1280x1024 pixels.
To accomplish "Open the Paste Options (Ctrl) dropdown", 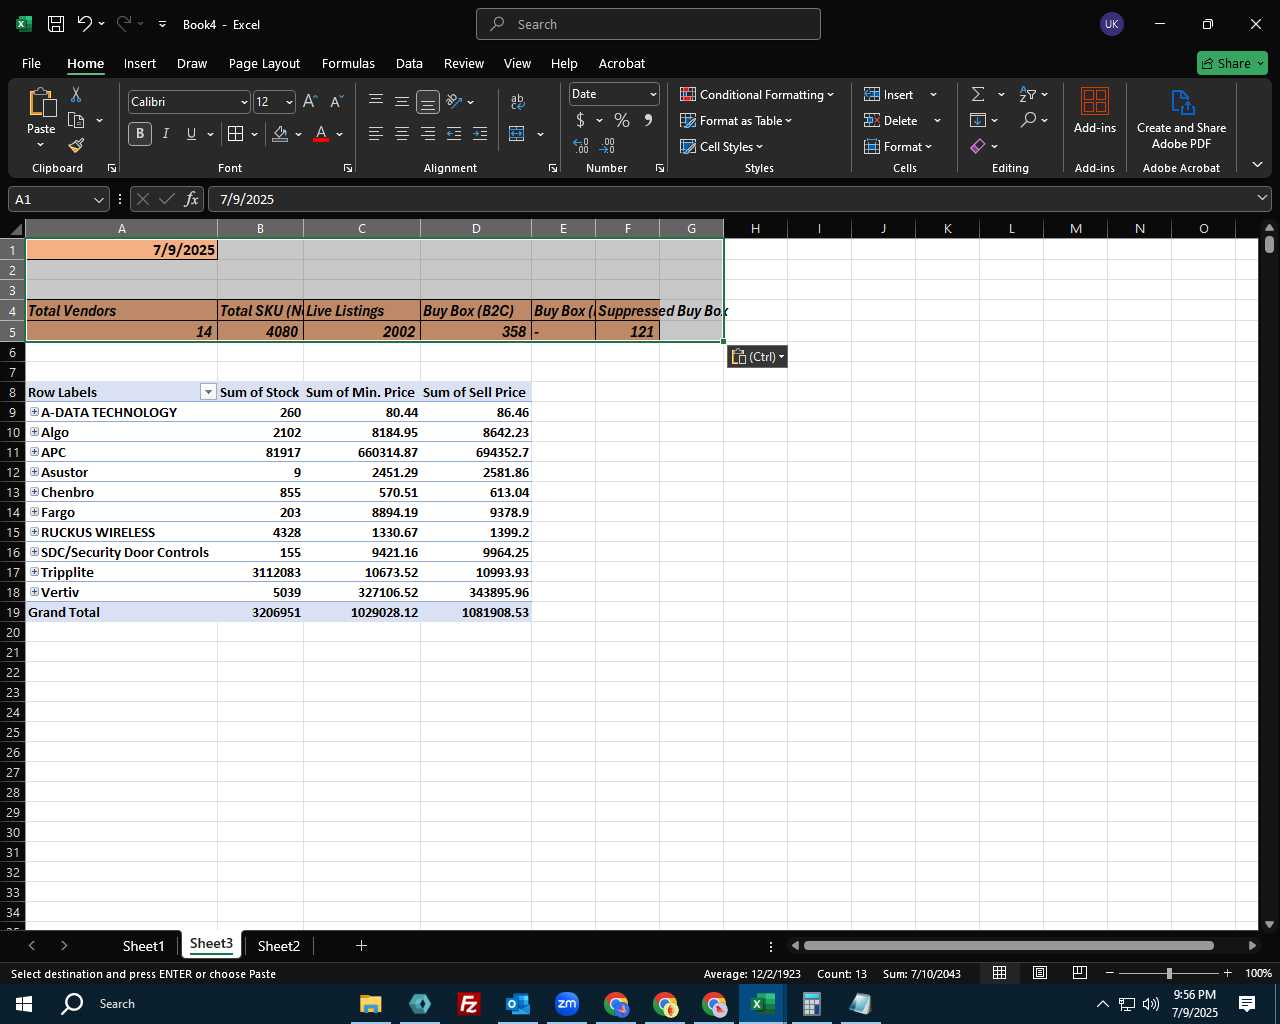I will [757, 356].
